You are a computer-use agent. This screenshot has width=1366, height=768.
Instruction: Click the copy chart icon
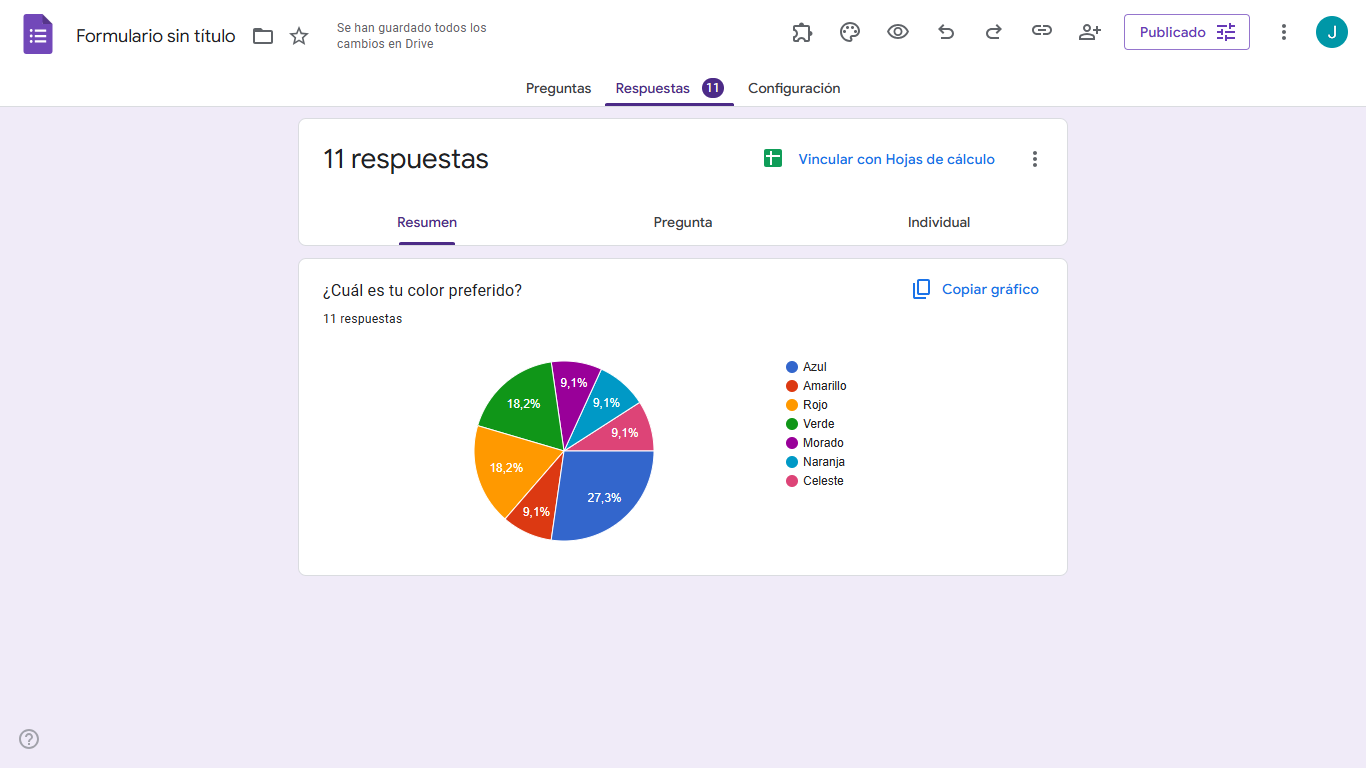[x=921, y=289]
